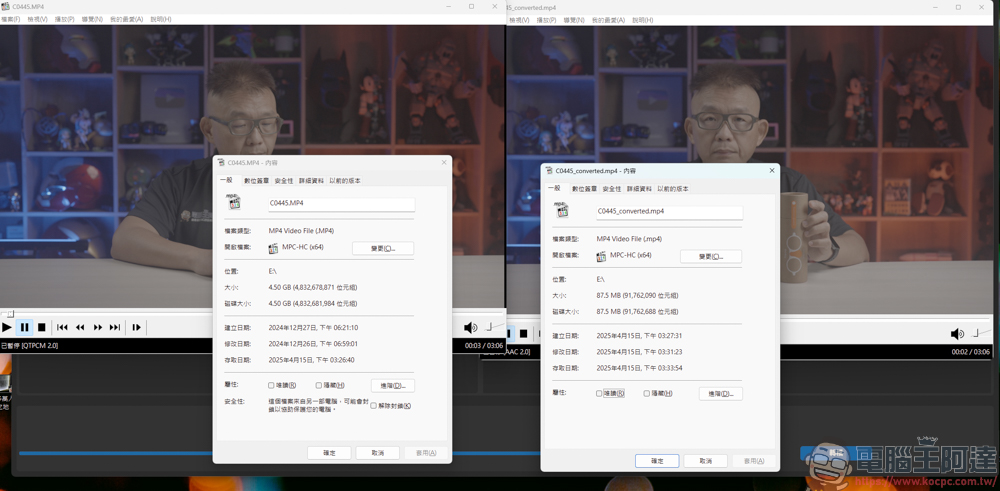Click the volume slider in C0445.MP4 player
Image resolution: width=1000 pixels, height=491 pixels.
pyautogui.click(x=494, y=327)
